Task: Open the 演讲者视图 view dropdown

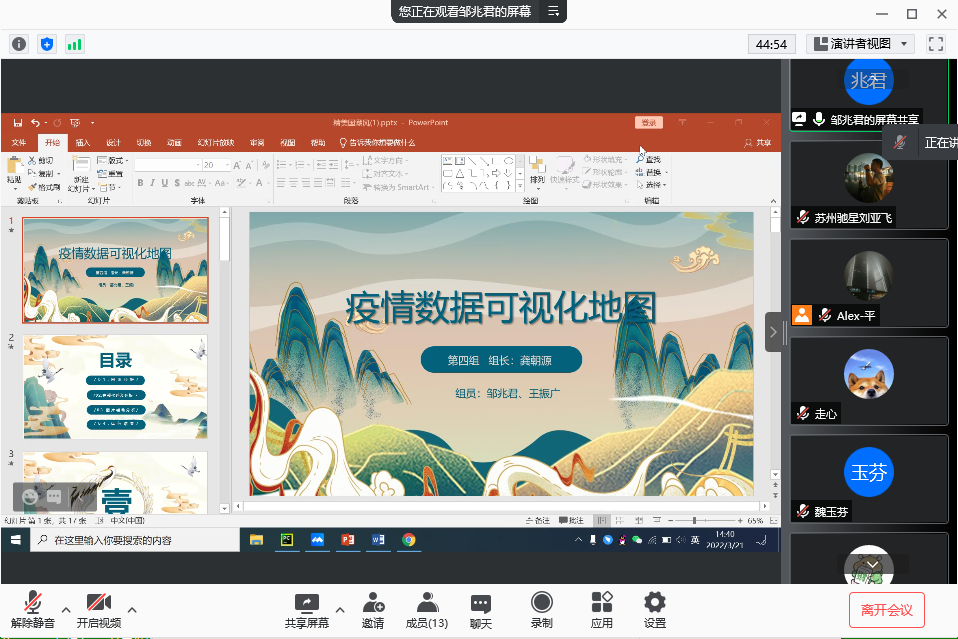Action: (861, 44)
